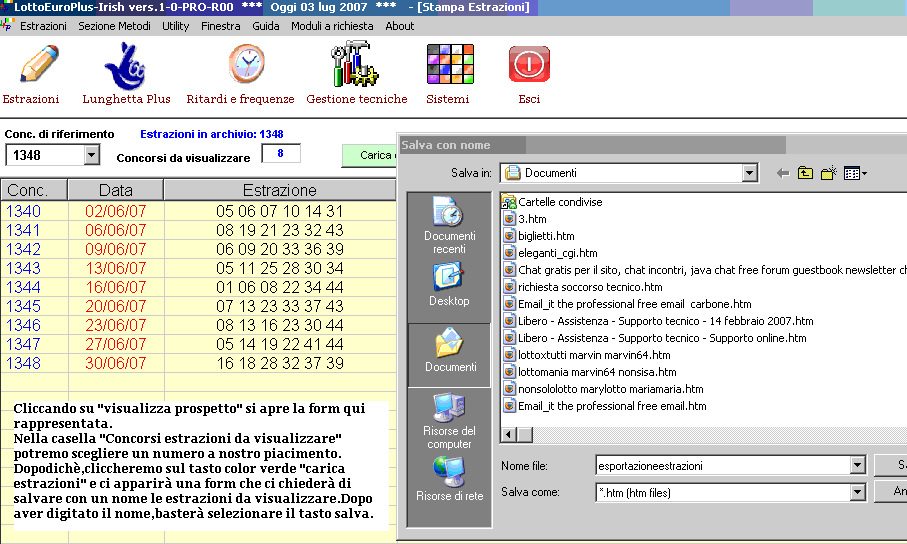The width and height of the screenshot is (907, 544).
Task: Click the red Esci power icon
Action: (x=529, y=64)
